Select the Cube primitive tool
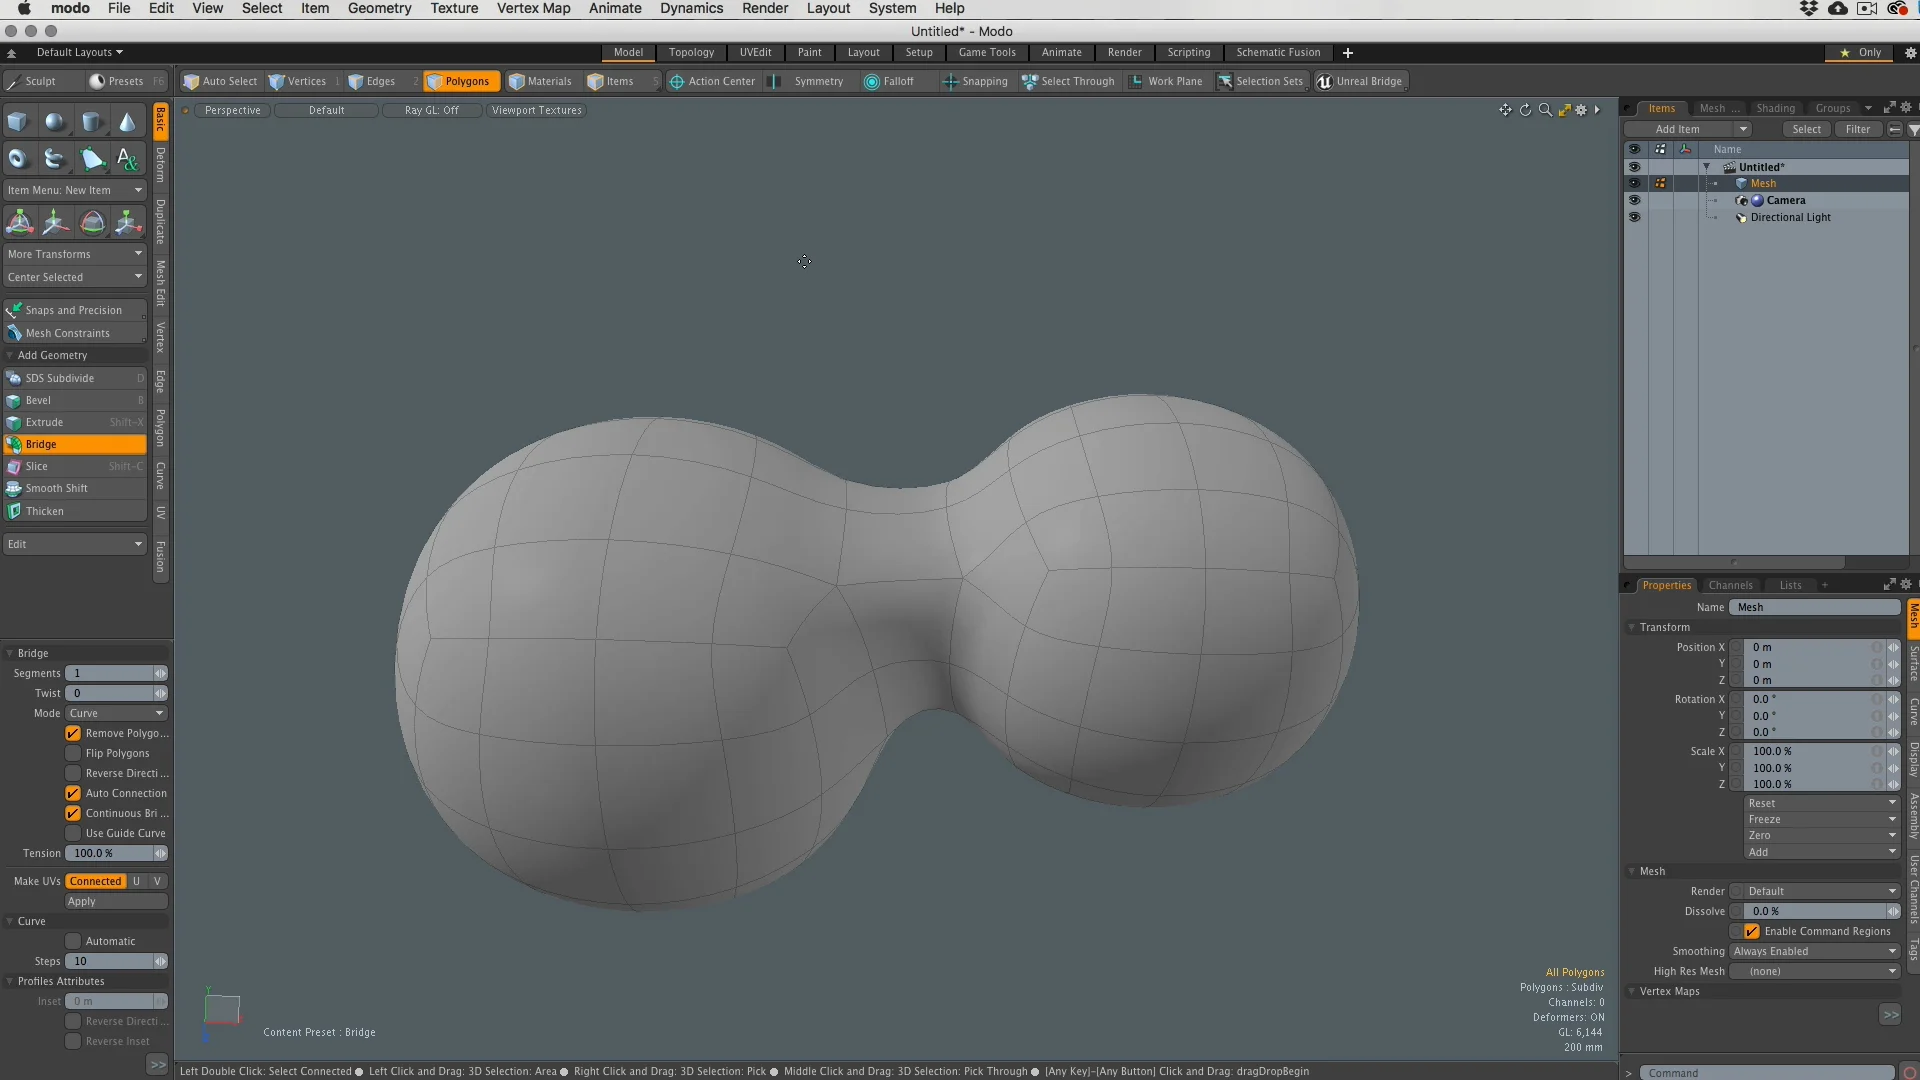The height and width of the screenshot is (1080, 1920). pyautogui.click(x=18, y=122)
